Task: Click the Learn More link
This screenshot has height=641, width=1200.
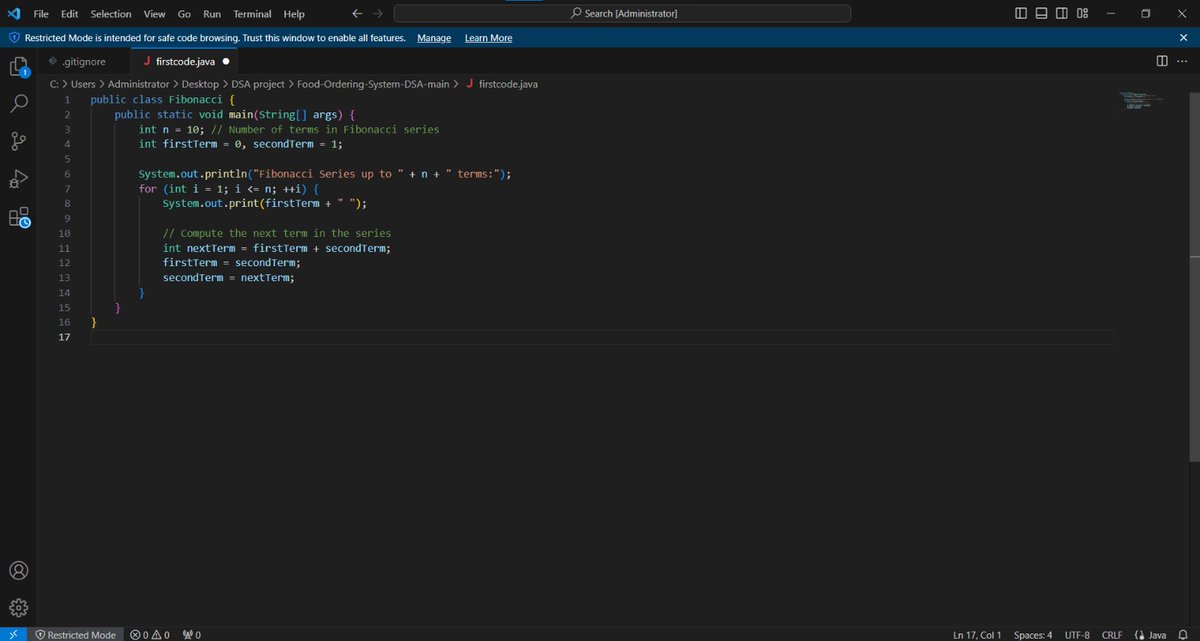Action: 488,38
